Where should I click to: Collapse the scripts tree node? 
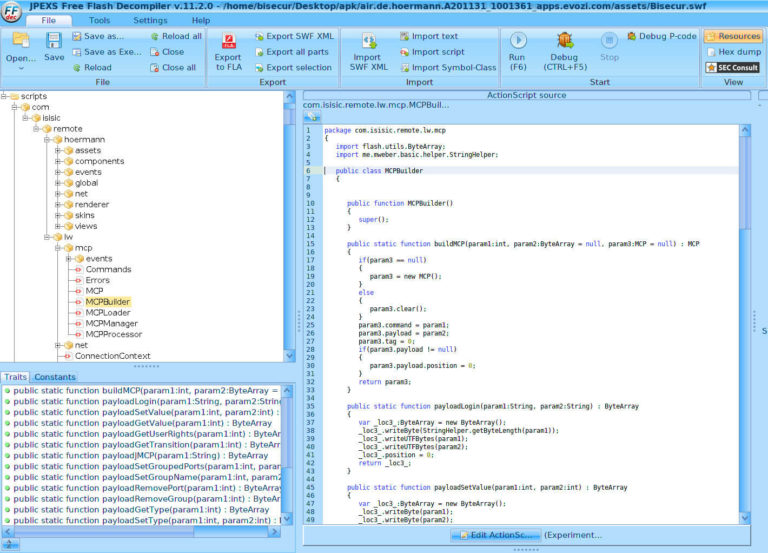pos(4,96)
